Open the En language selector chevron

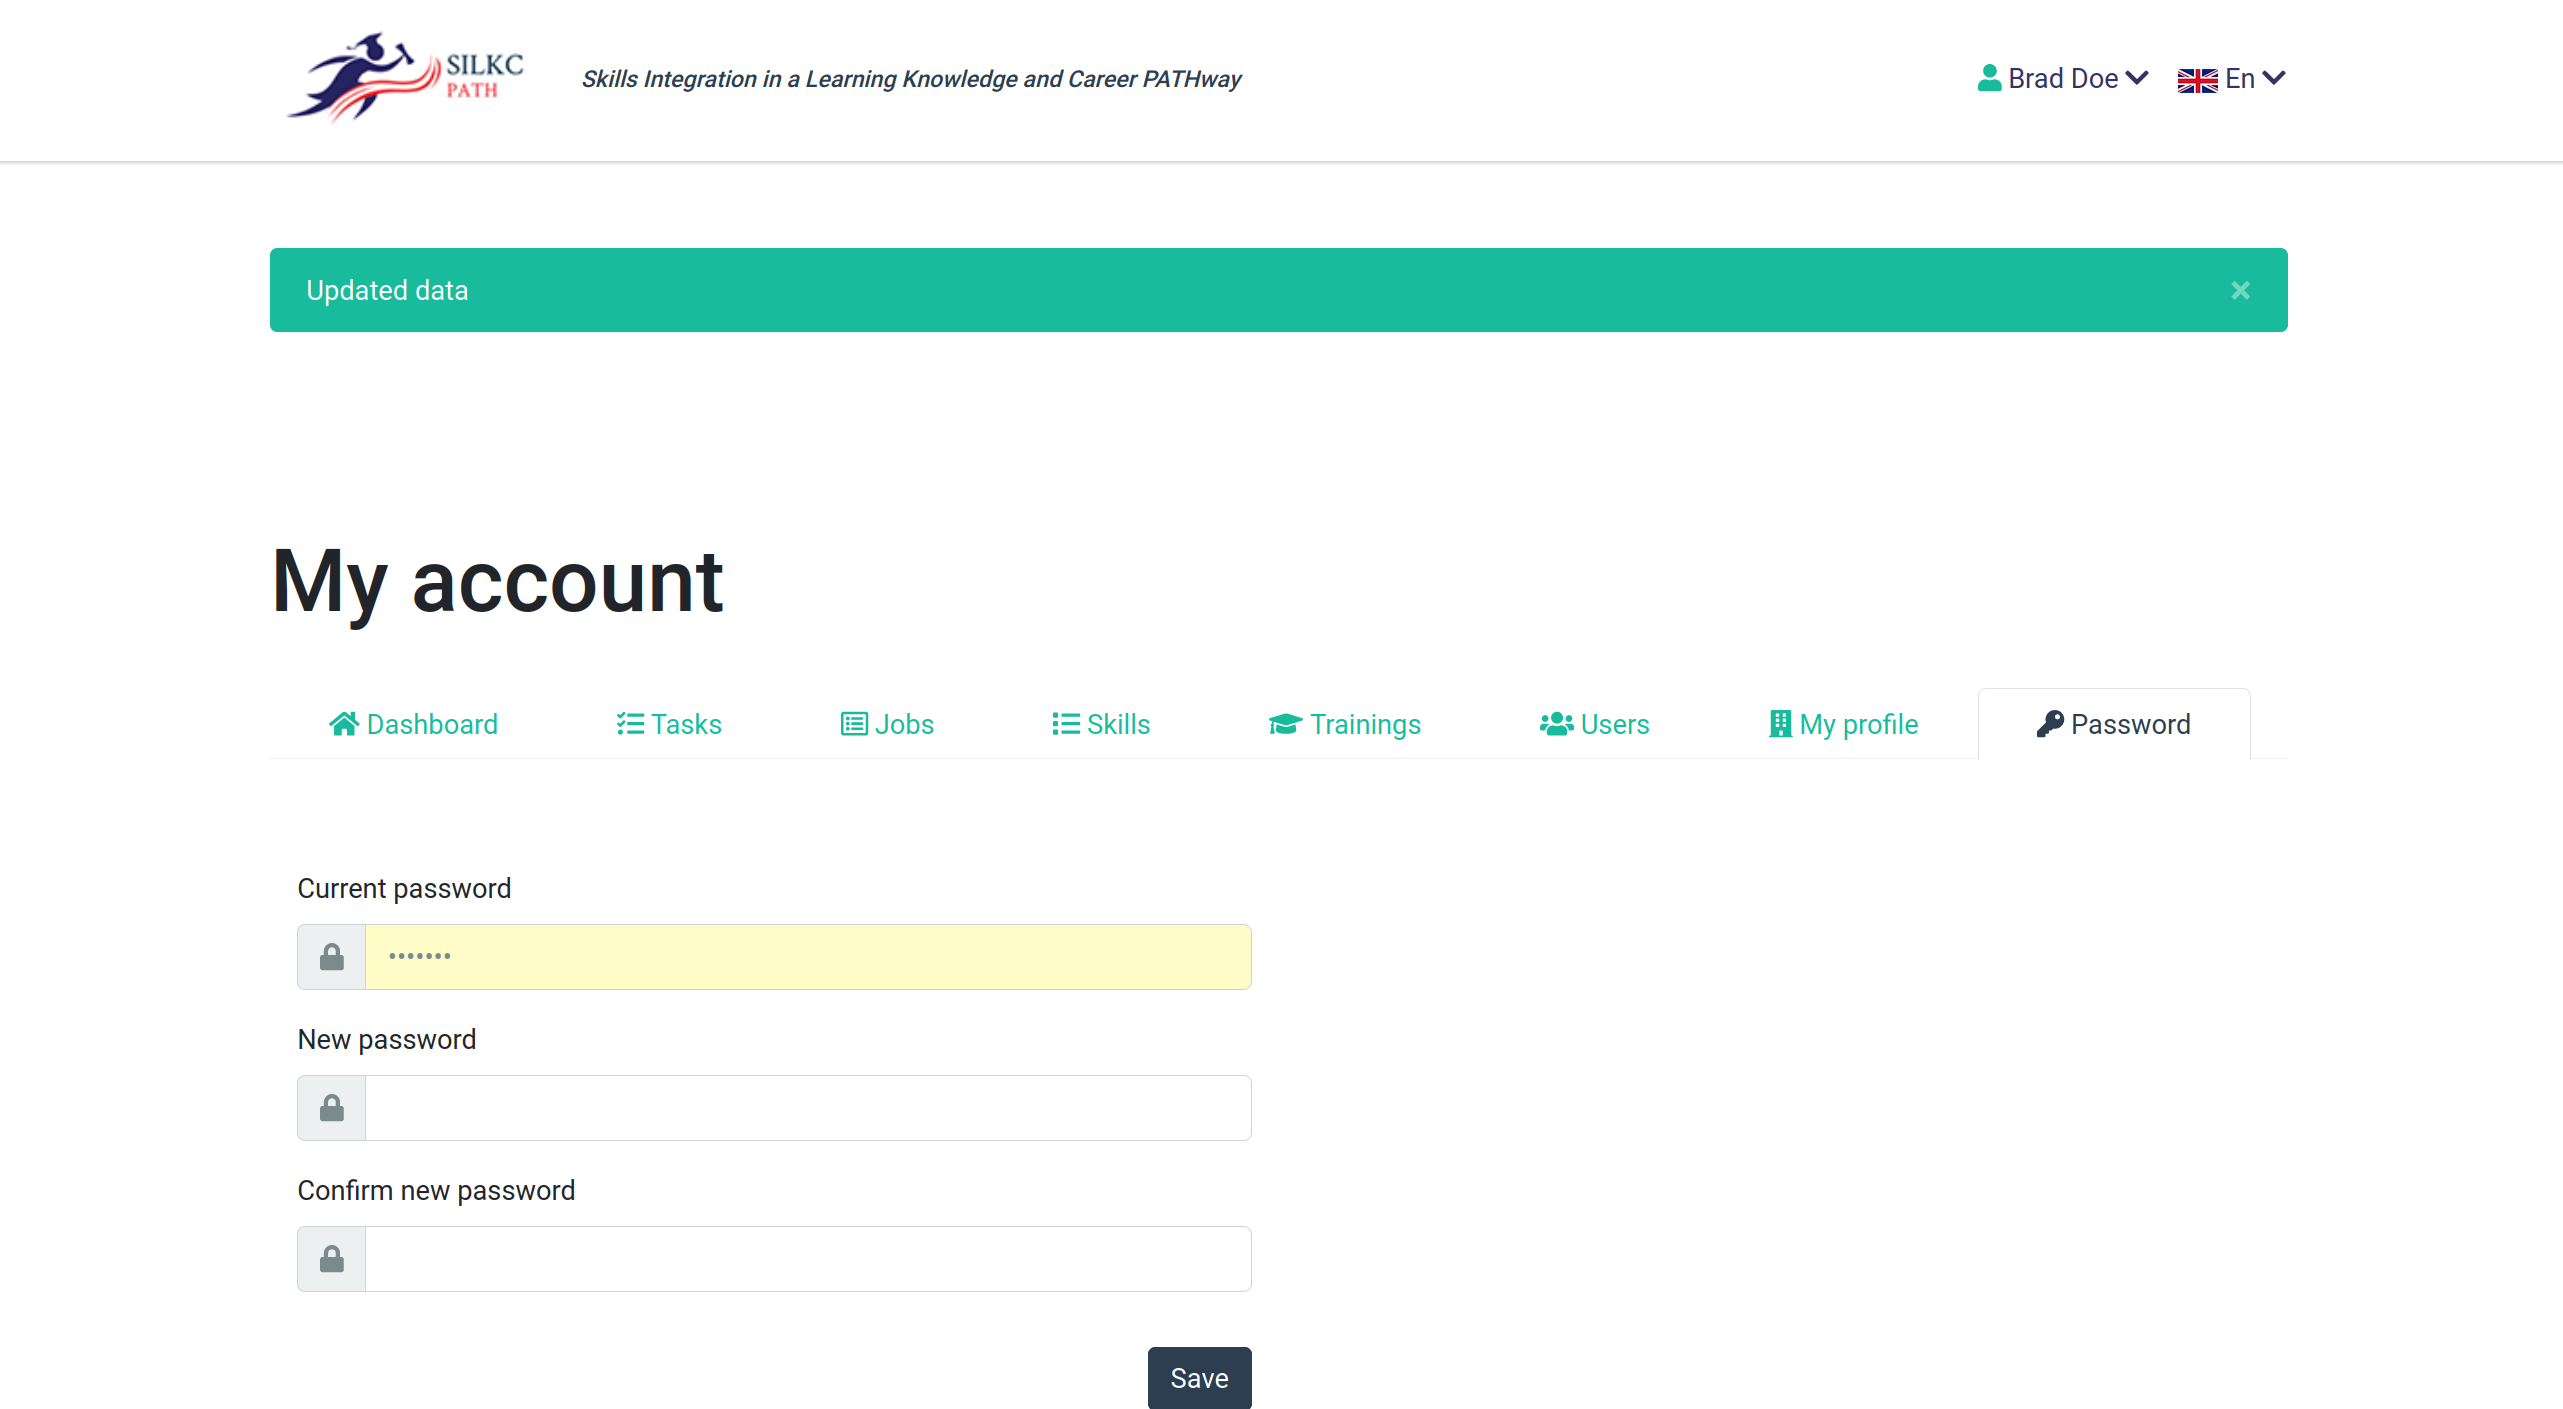[2274, 78]
